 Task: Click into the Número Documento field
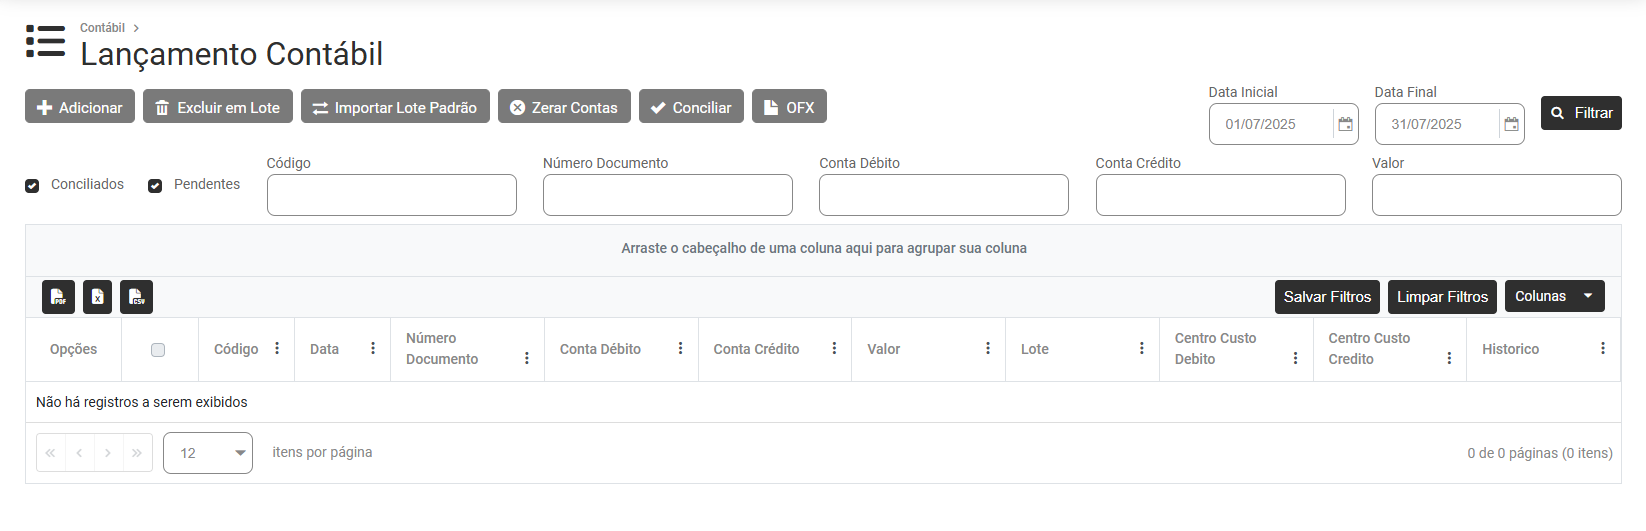click(x=667, y=195)
